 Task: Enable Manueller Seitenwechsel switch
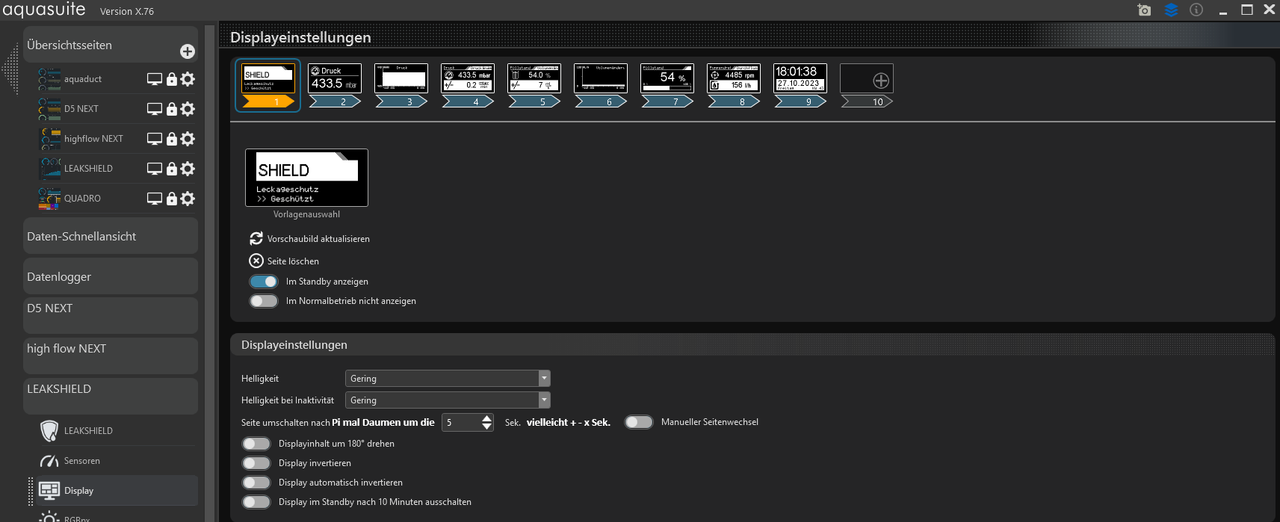tap(639, 422)
